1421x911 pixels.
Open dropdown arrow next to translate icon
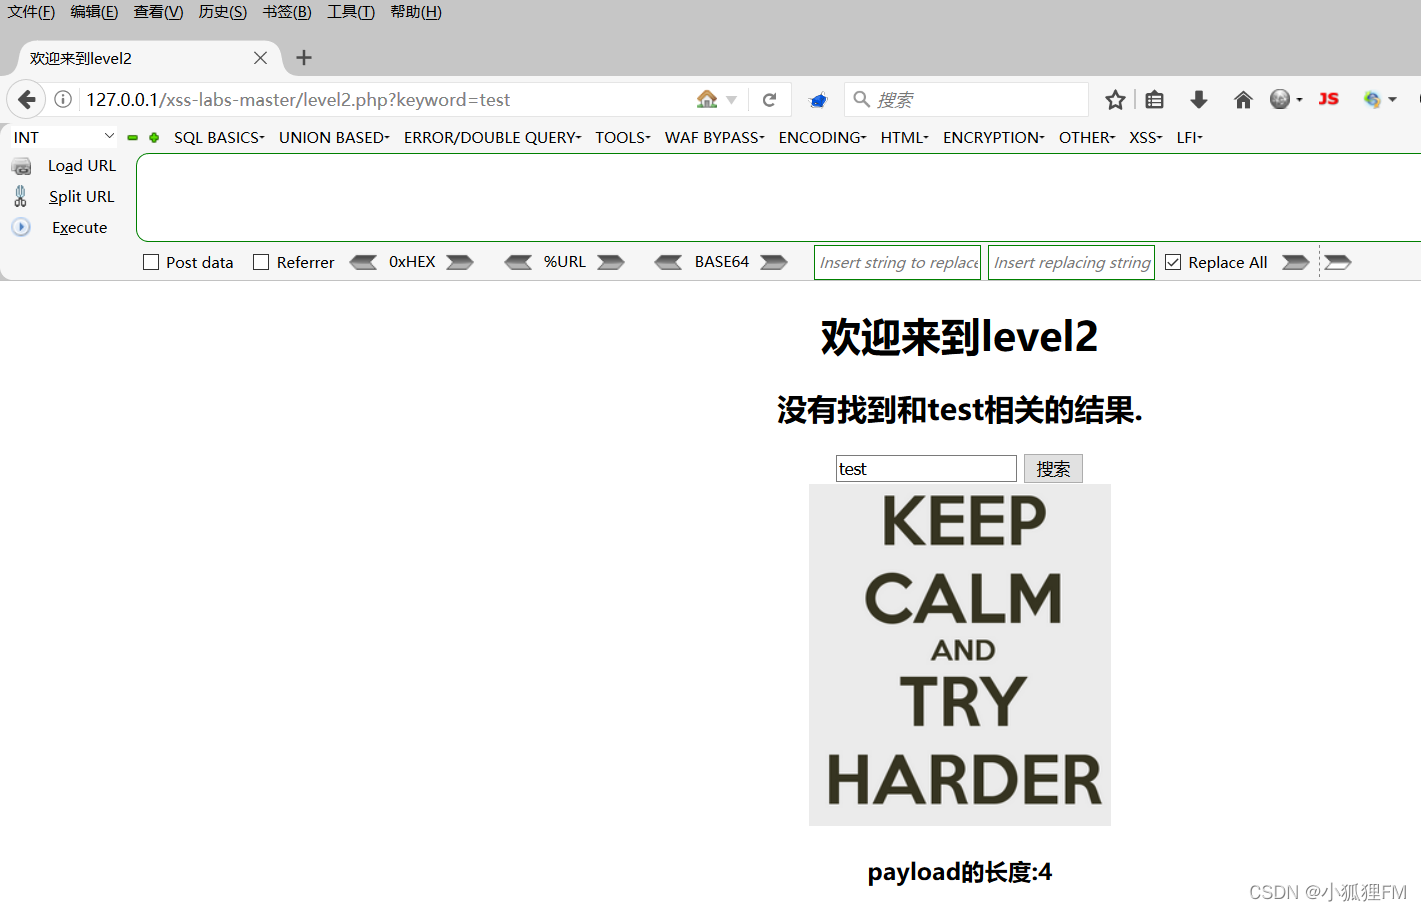pos(1392,100)
